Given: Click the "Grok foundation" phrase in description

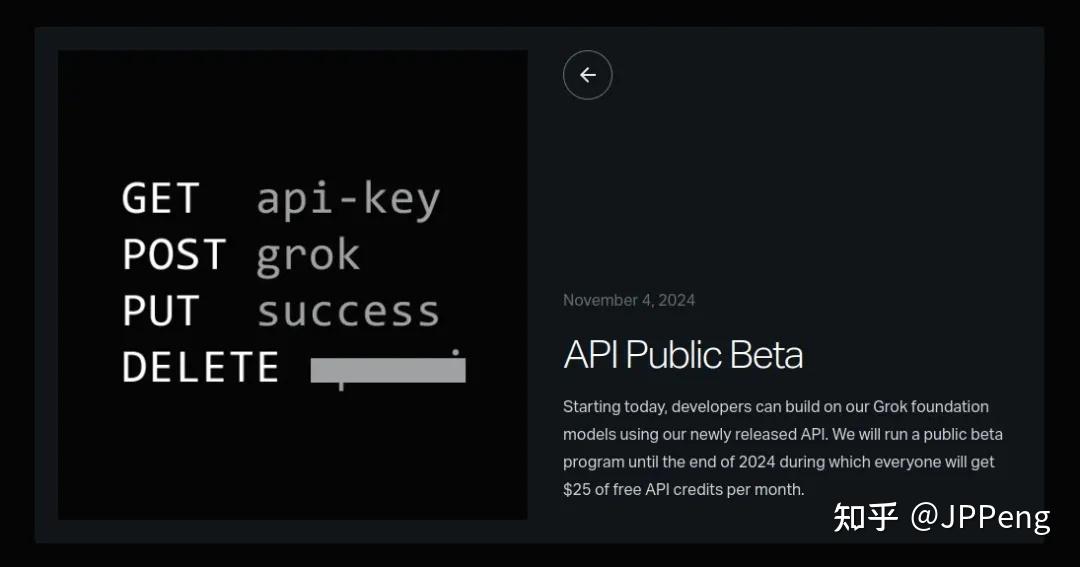Looking at the screenshot, I should (x=931, y=406).
